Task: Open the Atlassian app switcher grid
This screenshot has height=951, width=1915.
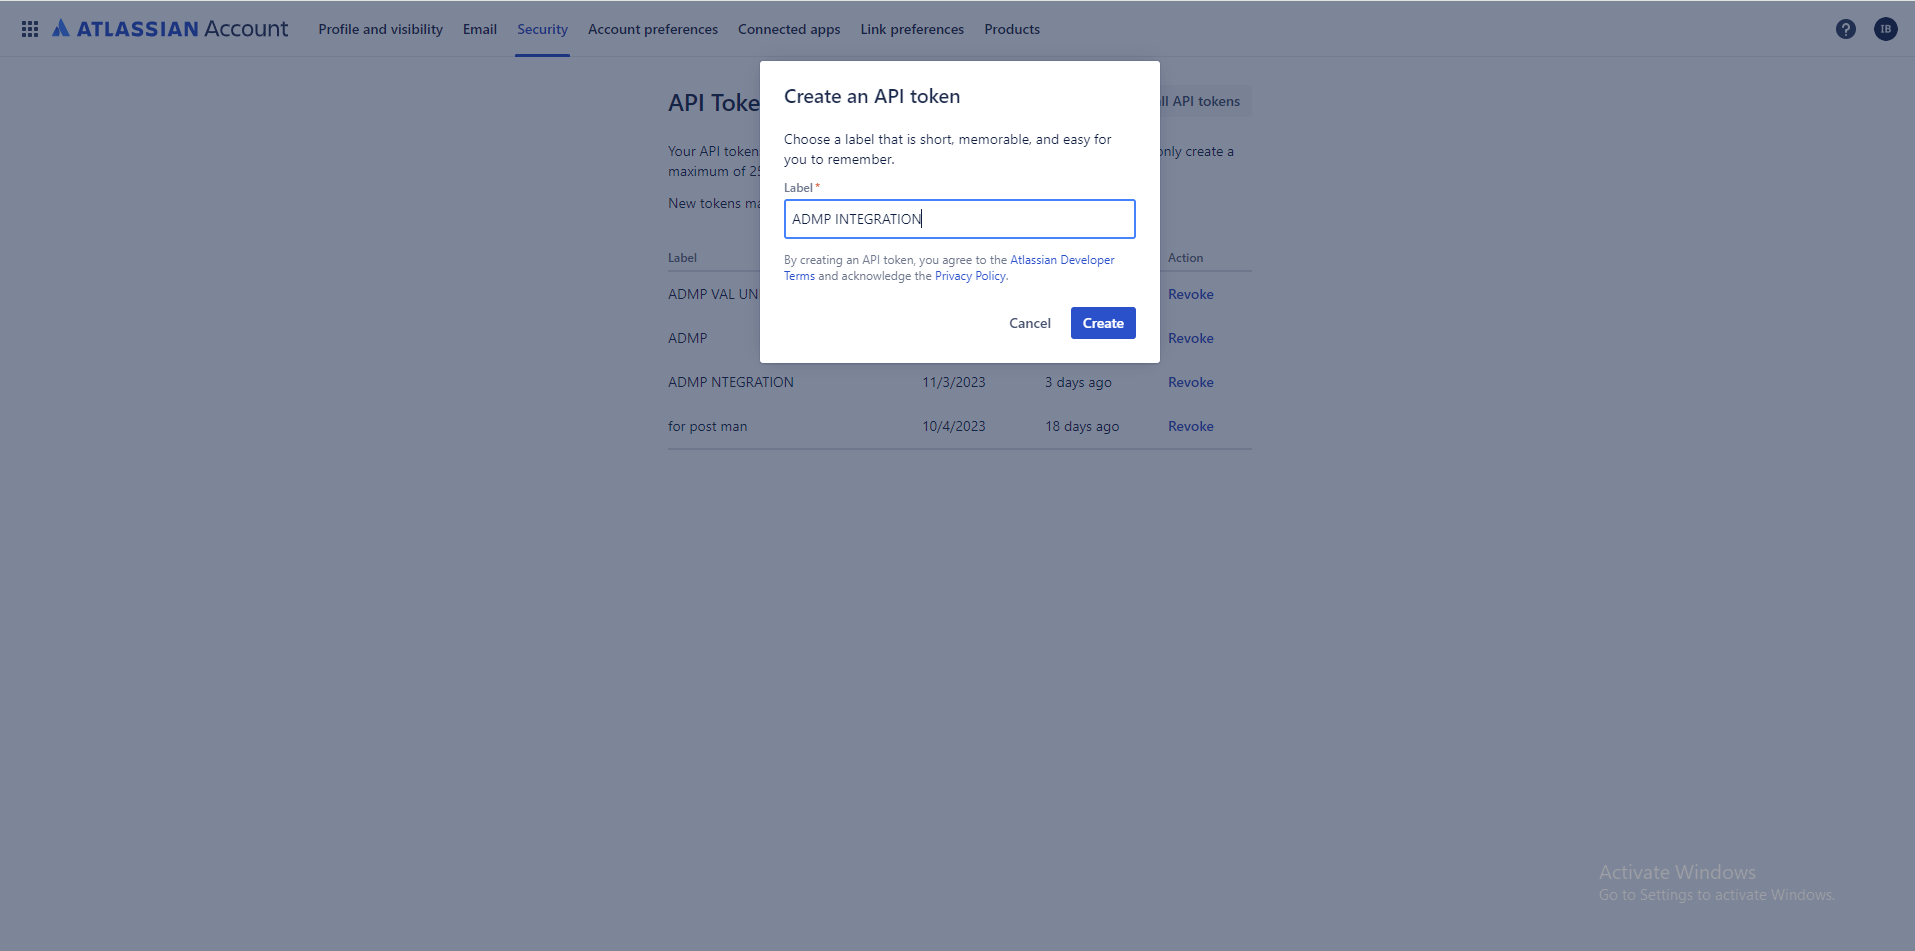Action: pos(29,28)
